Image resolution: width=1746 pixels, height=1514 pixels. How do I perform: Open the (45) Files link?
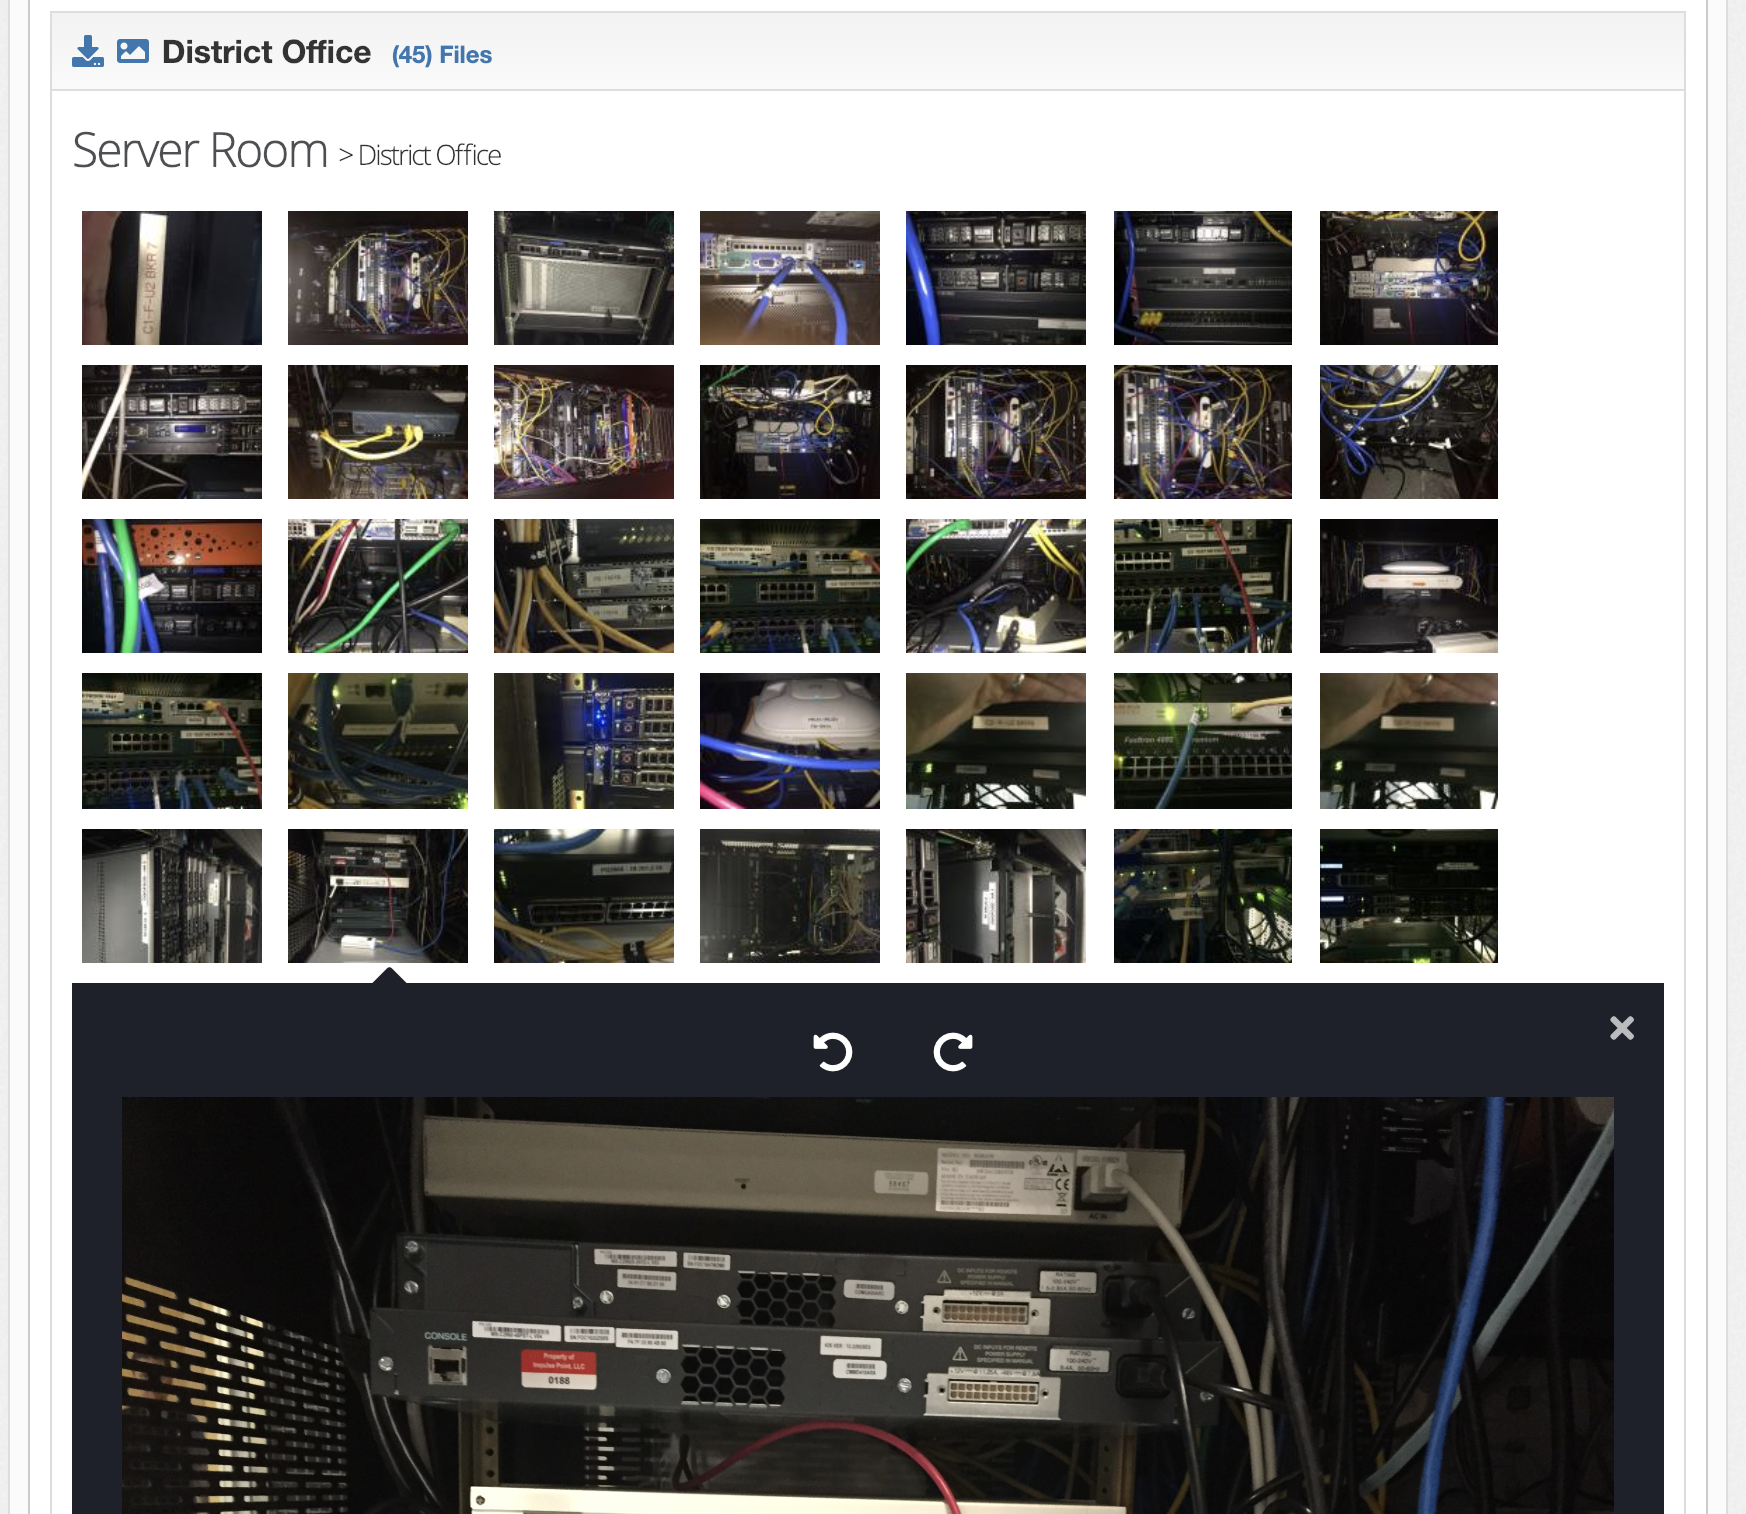[442, 55]
